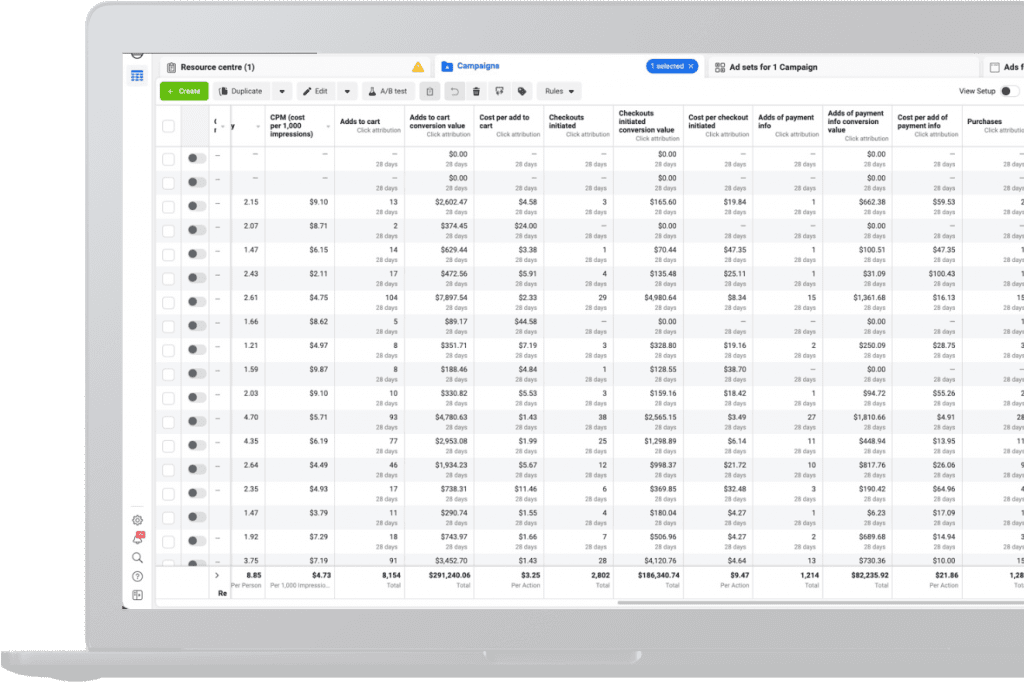
Task: Switch on the toggle for the 1.21 row
Action: (196, 349)
